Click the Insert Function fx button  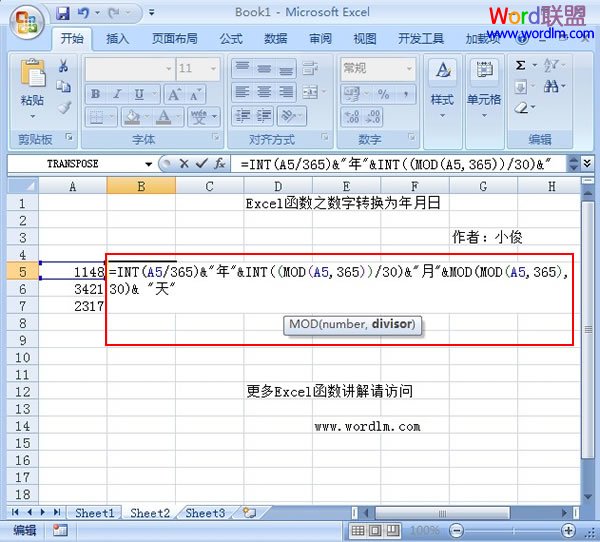point(220,164)
